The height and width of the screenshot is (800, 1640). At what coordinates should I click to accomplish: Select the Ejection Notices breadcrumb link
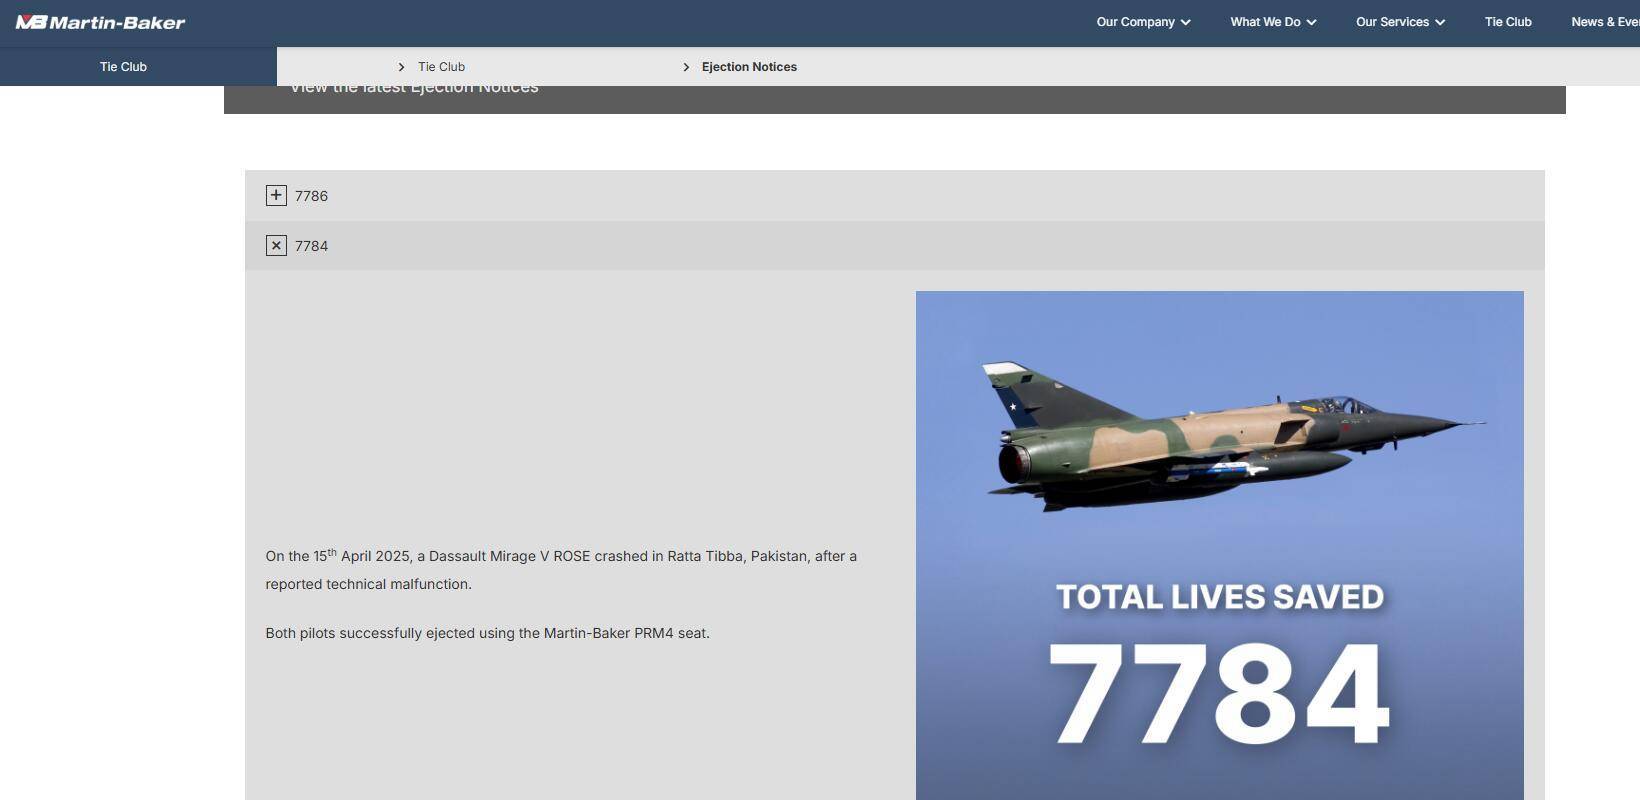[749, 67]
